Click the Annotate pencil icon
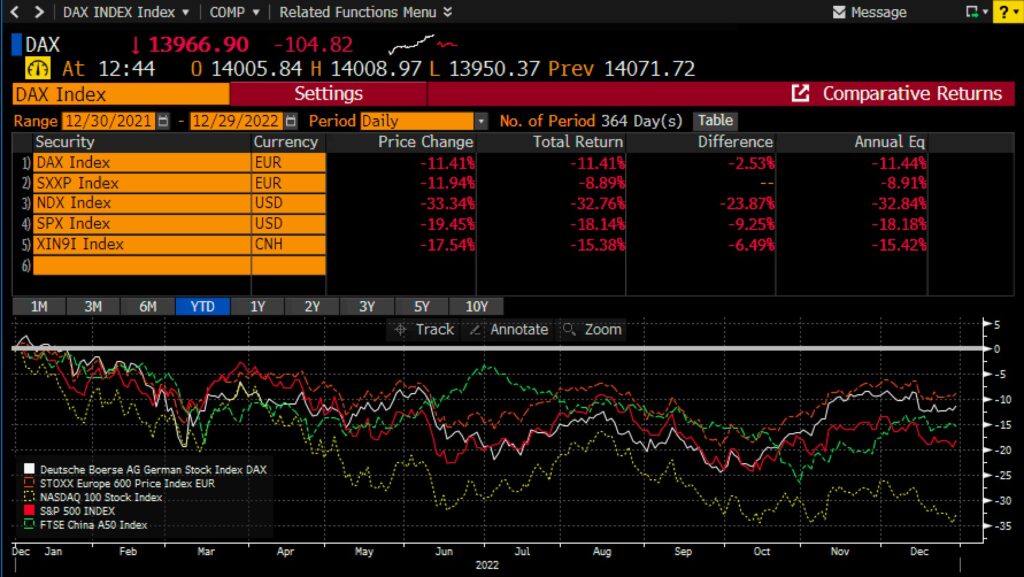 tap(475, 330)
